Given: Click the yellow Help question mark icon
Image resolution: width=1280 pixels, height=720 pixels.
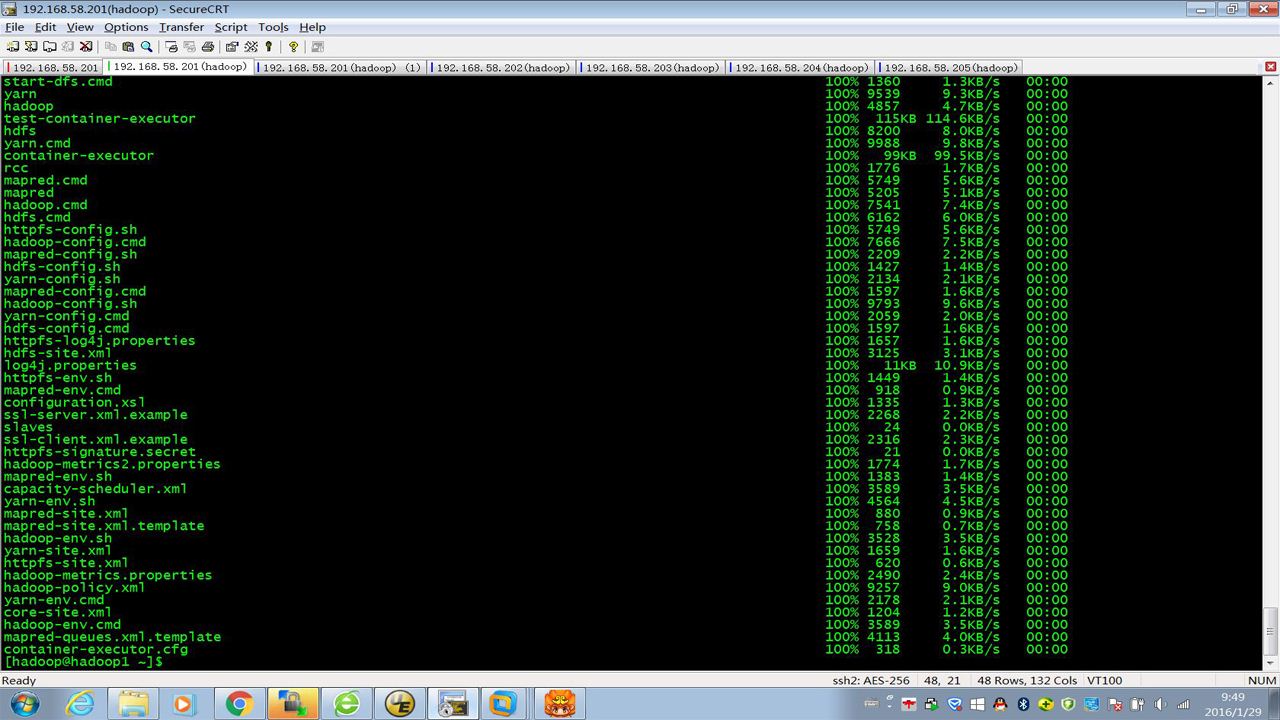Looking at the screenshot, I should tap(293, 46).
